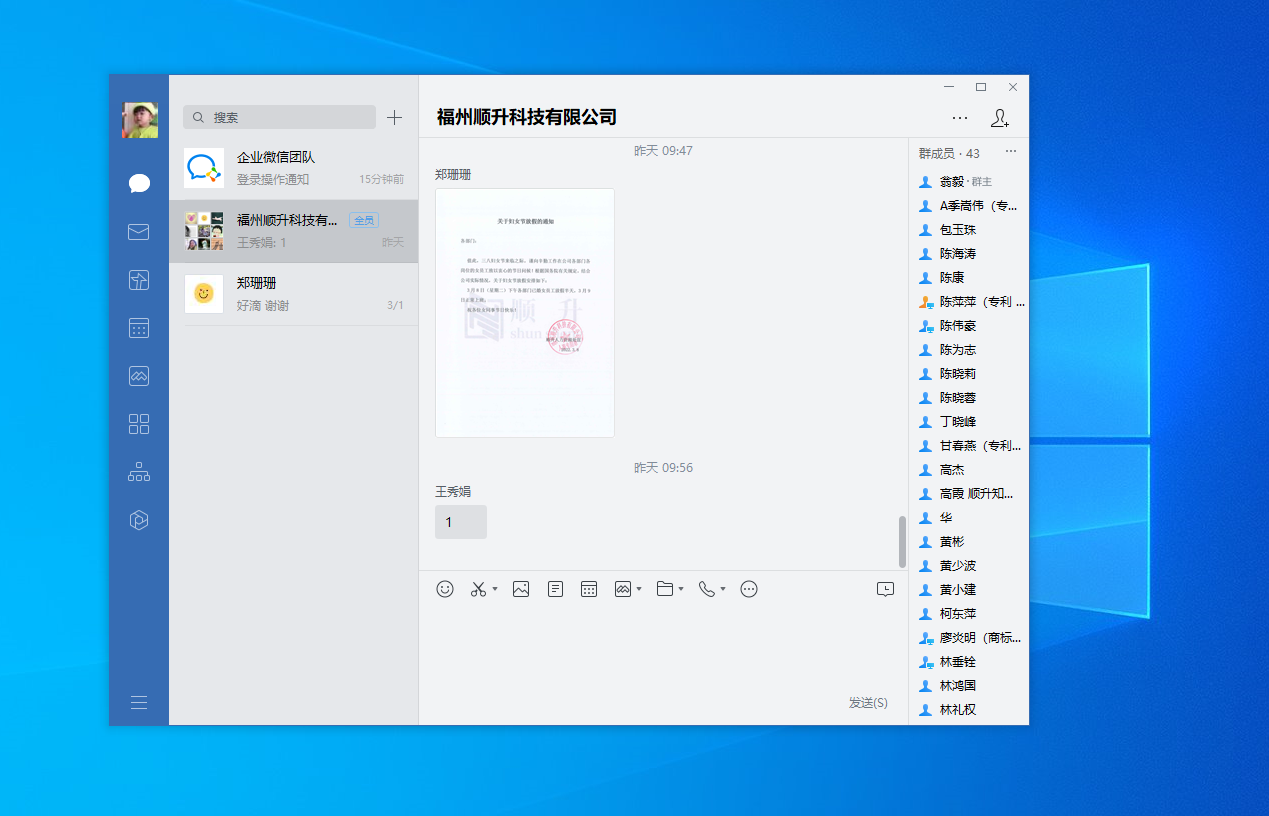Open the organization contacts icon in sidebar
The image size is (1269, 816).
(139, 472)
